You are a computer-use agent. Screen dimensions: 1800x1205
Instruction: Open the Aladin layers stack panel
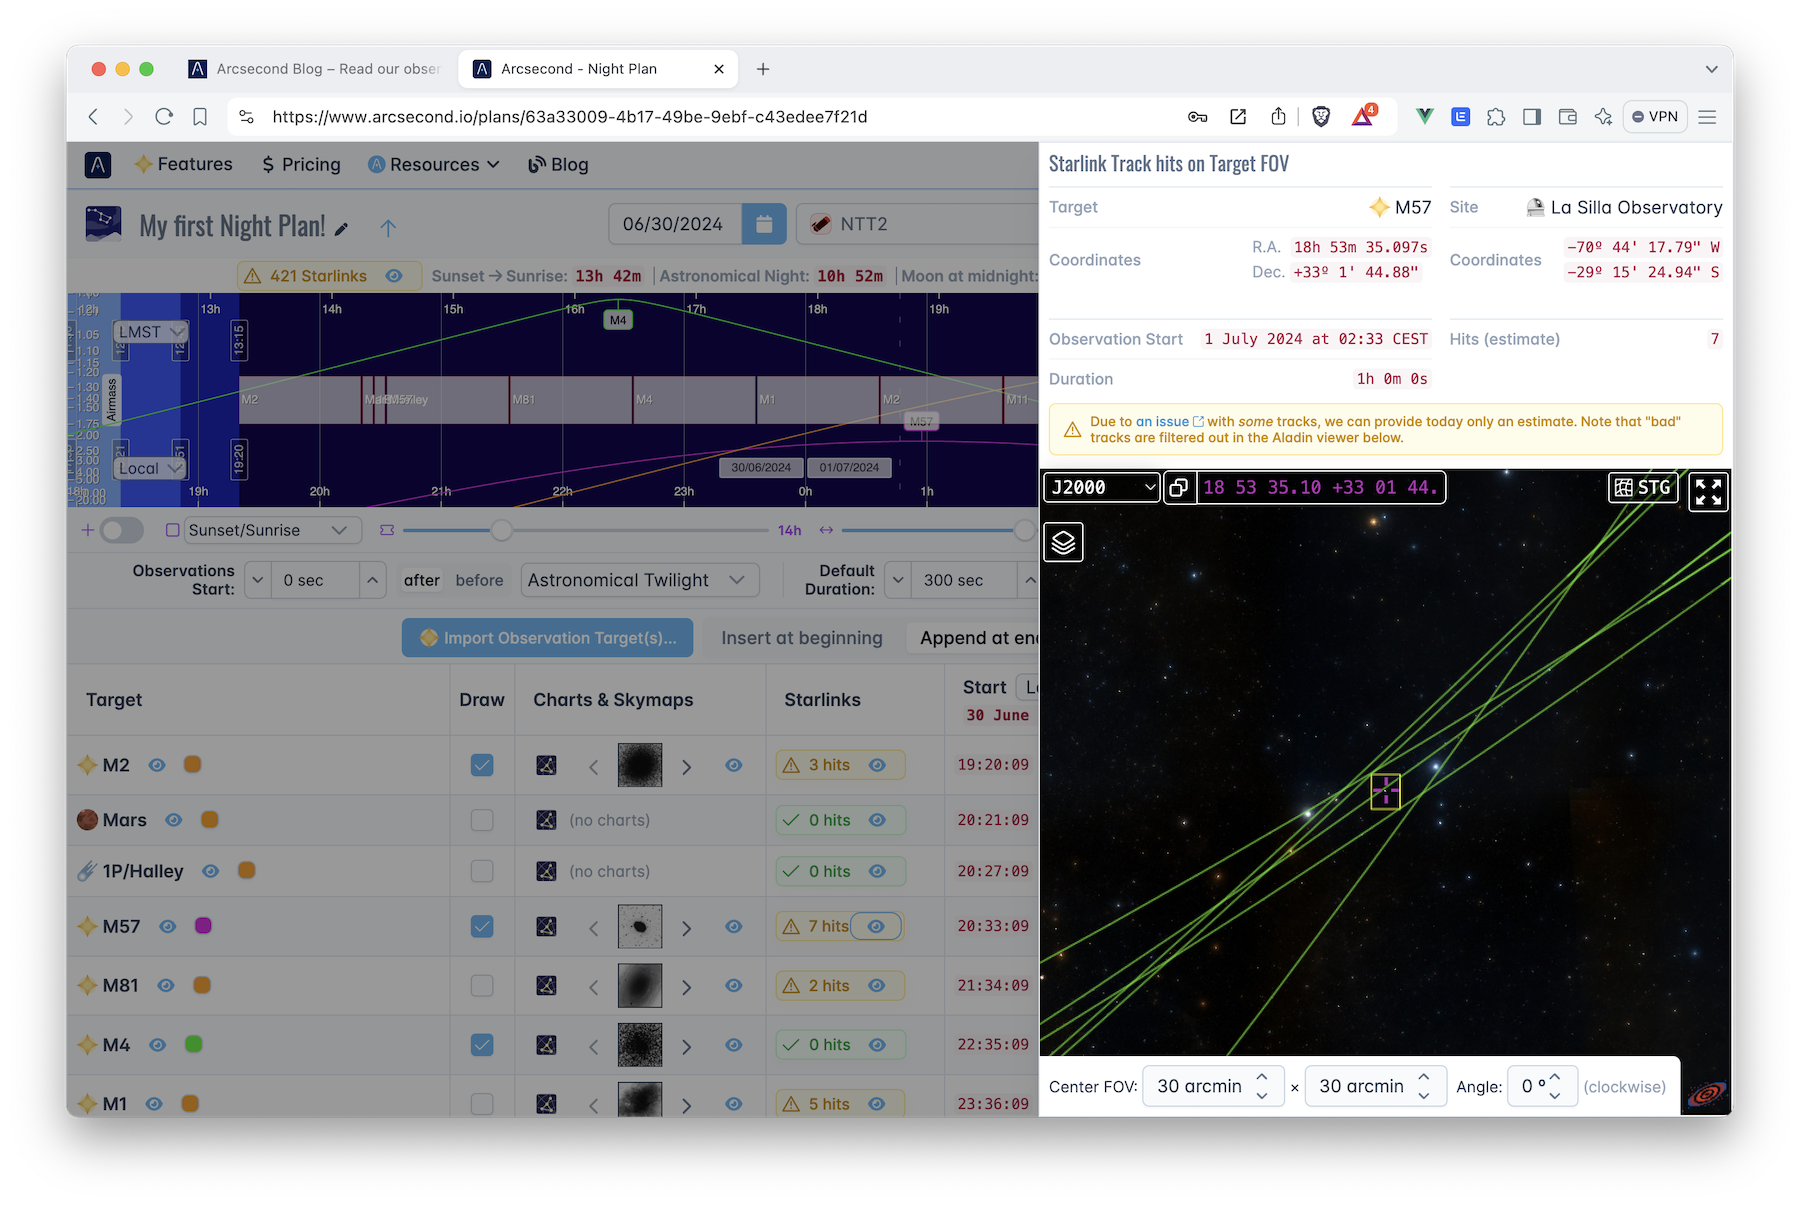pyautogui.click(x=1063, y=542)
